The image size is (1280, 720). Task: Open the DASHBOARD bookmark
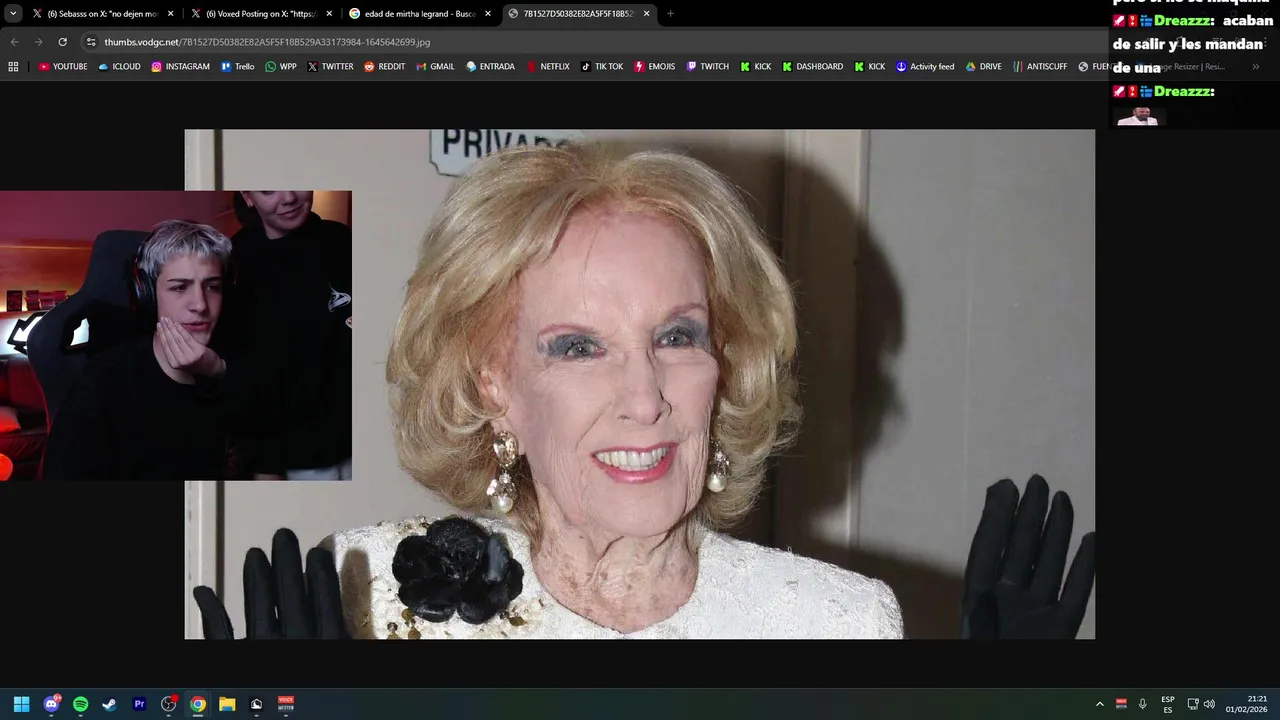click(x=812, y=67)
